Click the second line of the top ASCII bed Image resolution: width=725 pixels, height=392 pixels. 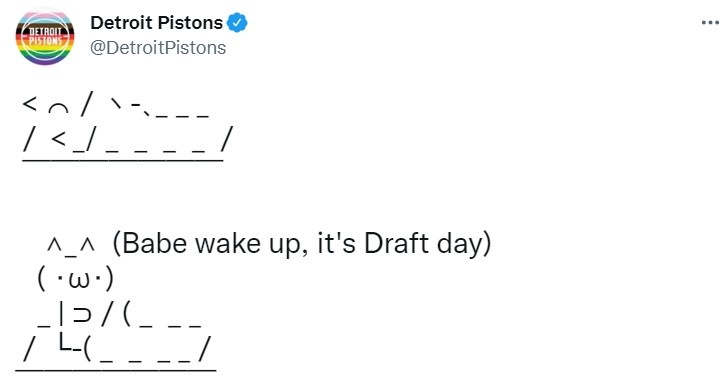[x=128, y=139]
